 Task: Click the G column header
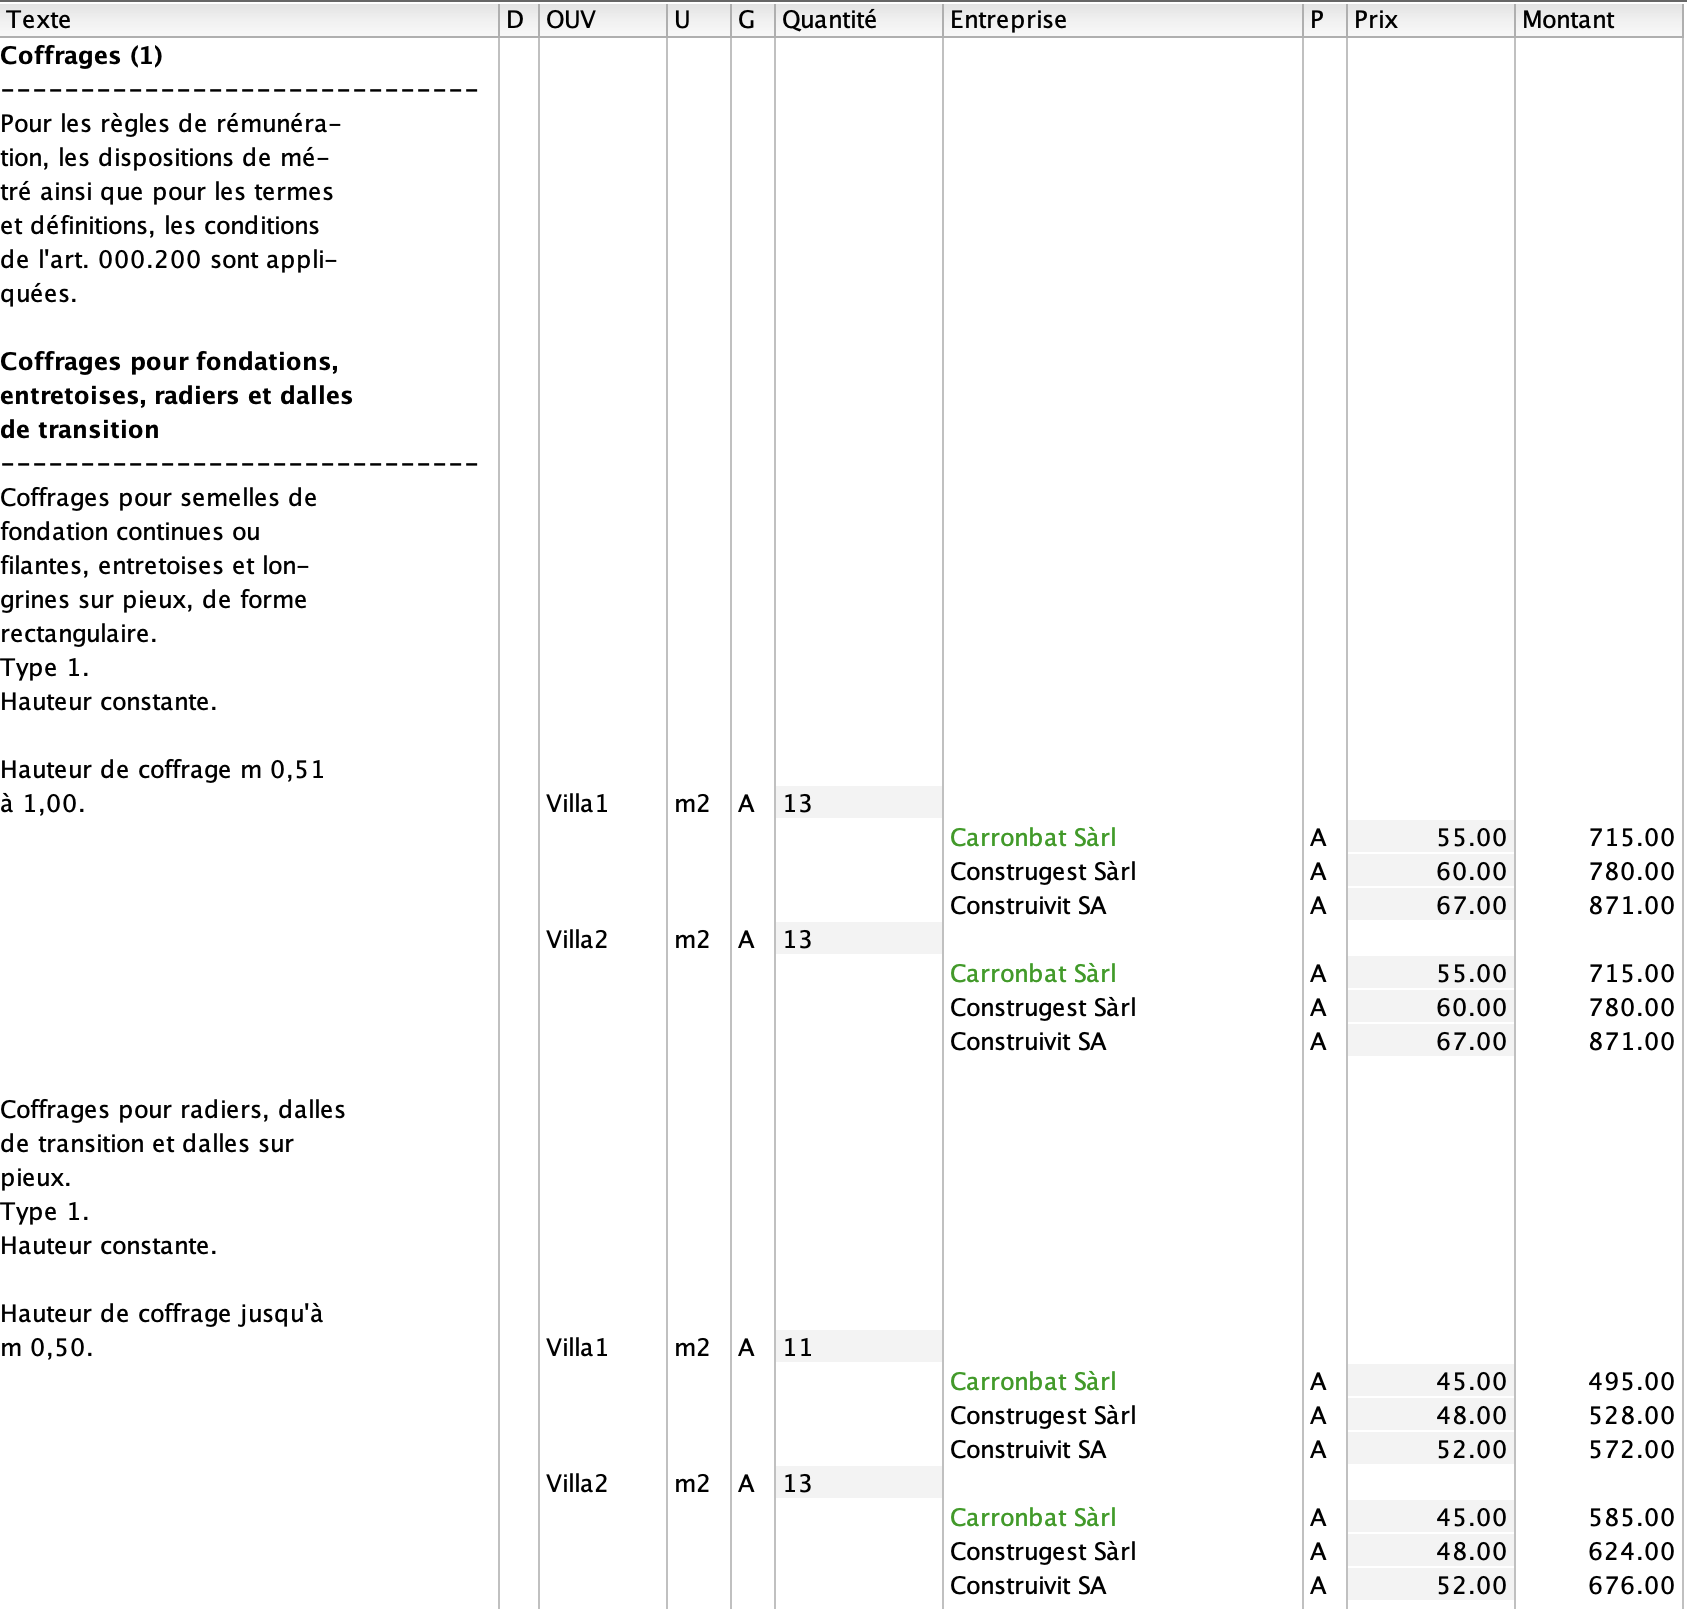pyautogui.click(x=752, y=20)
